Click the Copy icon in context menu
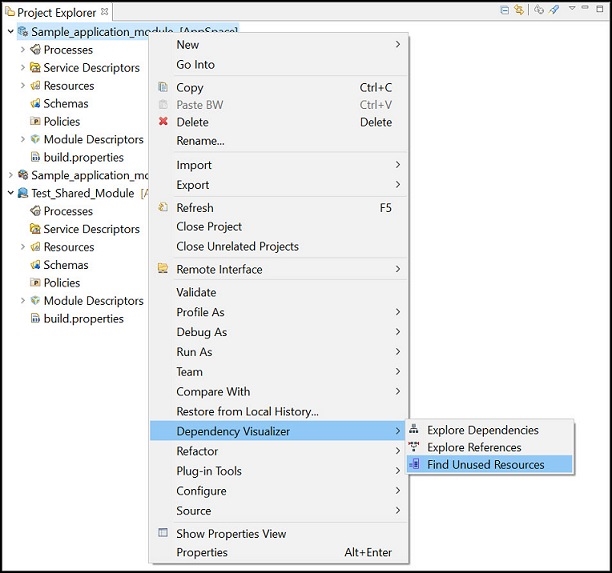This screenshot has width=612, height=573. pyautogui.click(x=163, y=87)
